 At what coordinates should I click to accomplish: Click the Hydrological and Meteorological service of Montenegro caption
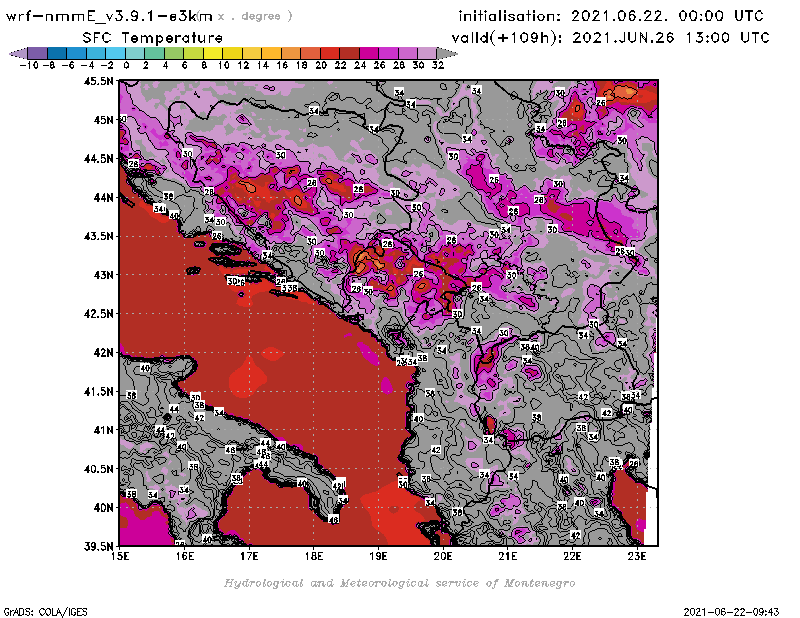[x=399, y=583]
